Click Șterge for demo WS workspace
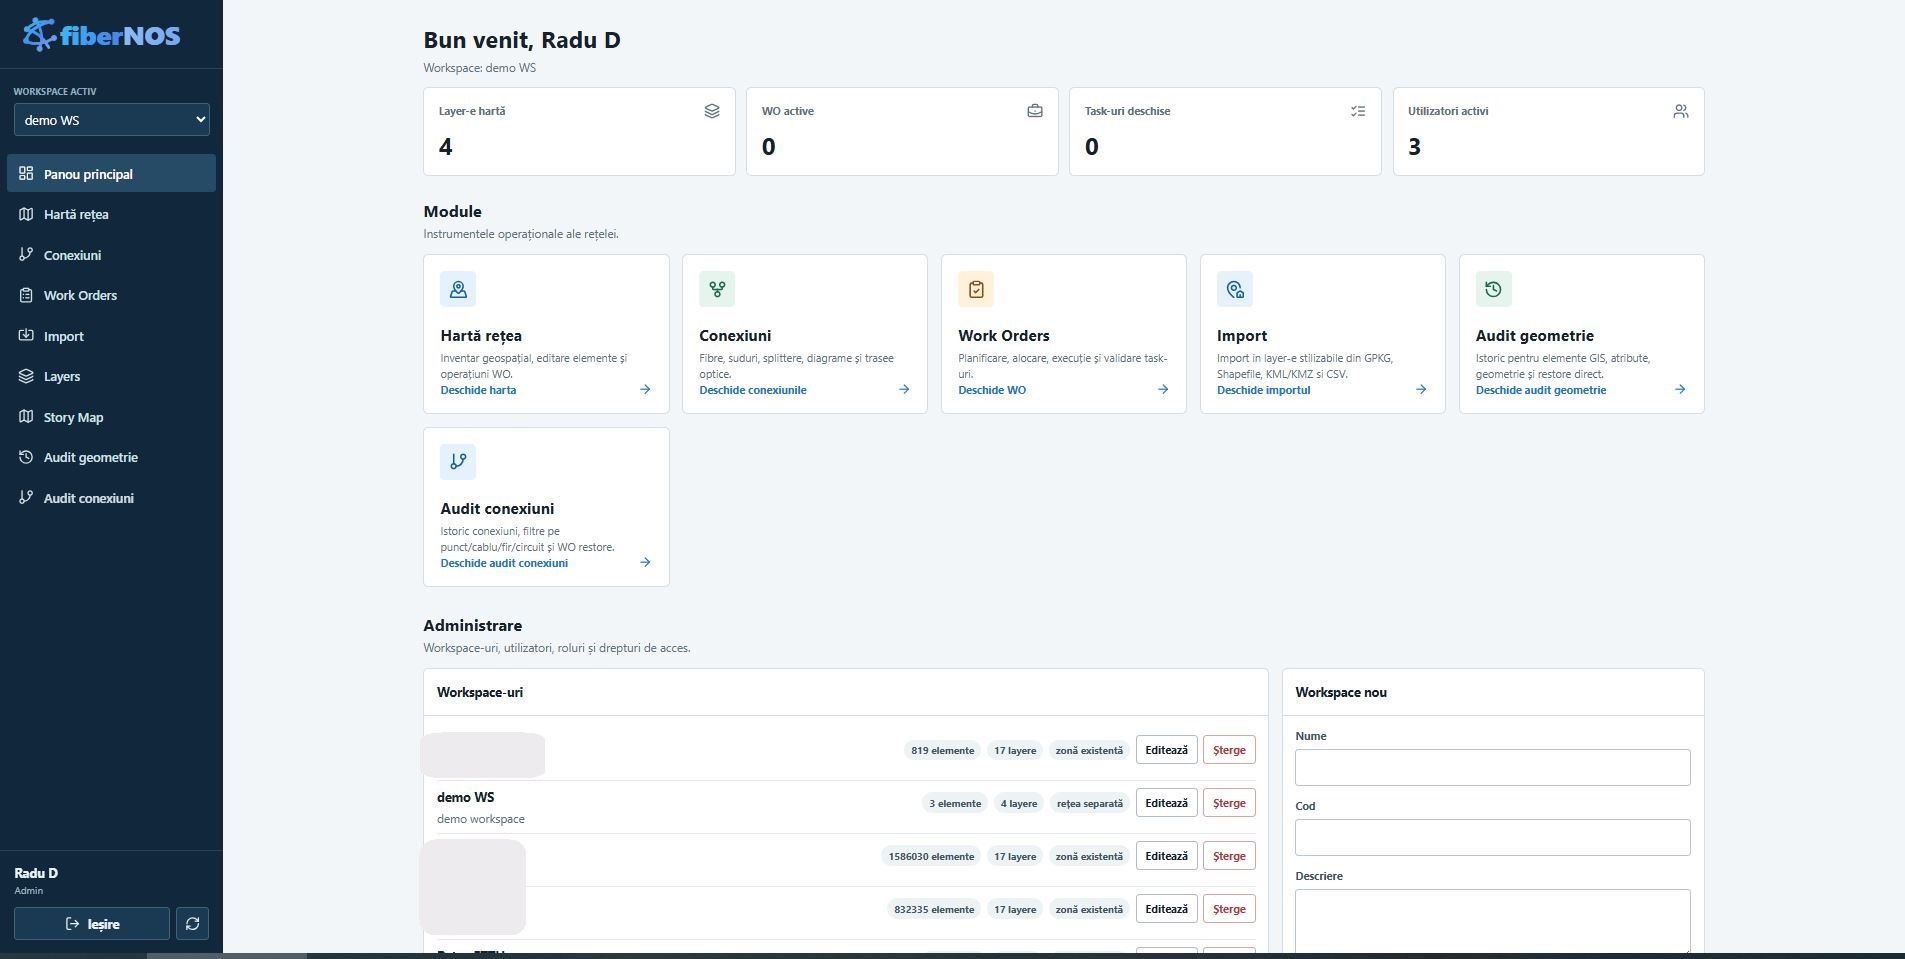 (x=1229, y=803)
